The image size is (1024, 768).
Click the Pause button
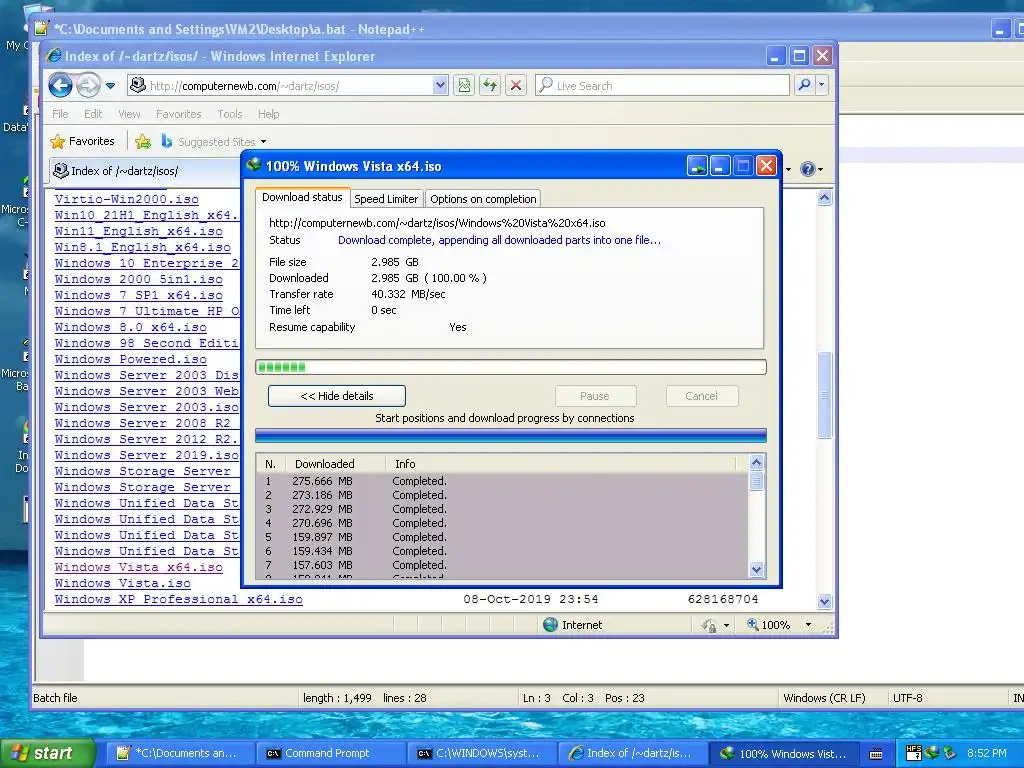pos(595,396)
